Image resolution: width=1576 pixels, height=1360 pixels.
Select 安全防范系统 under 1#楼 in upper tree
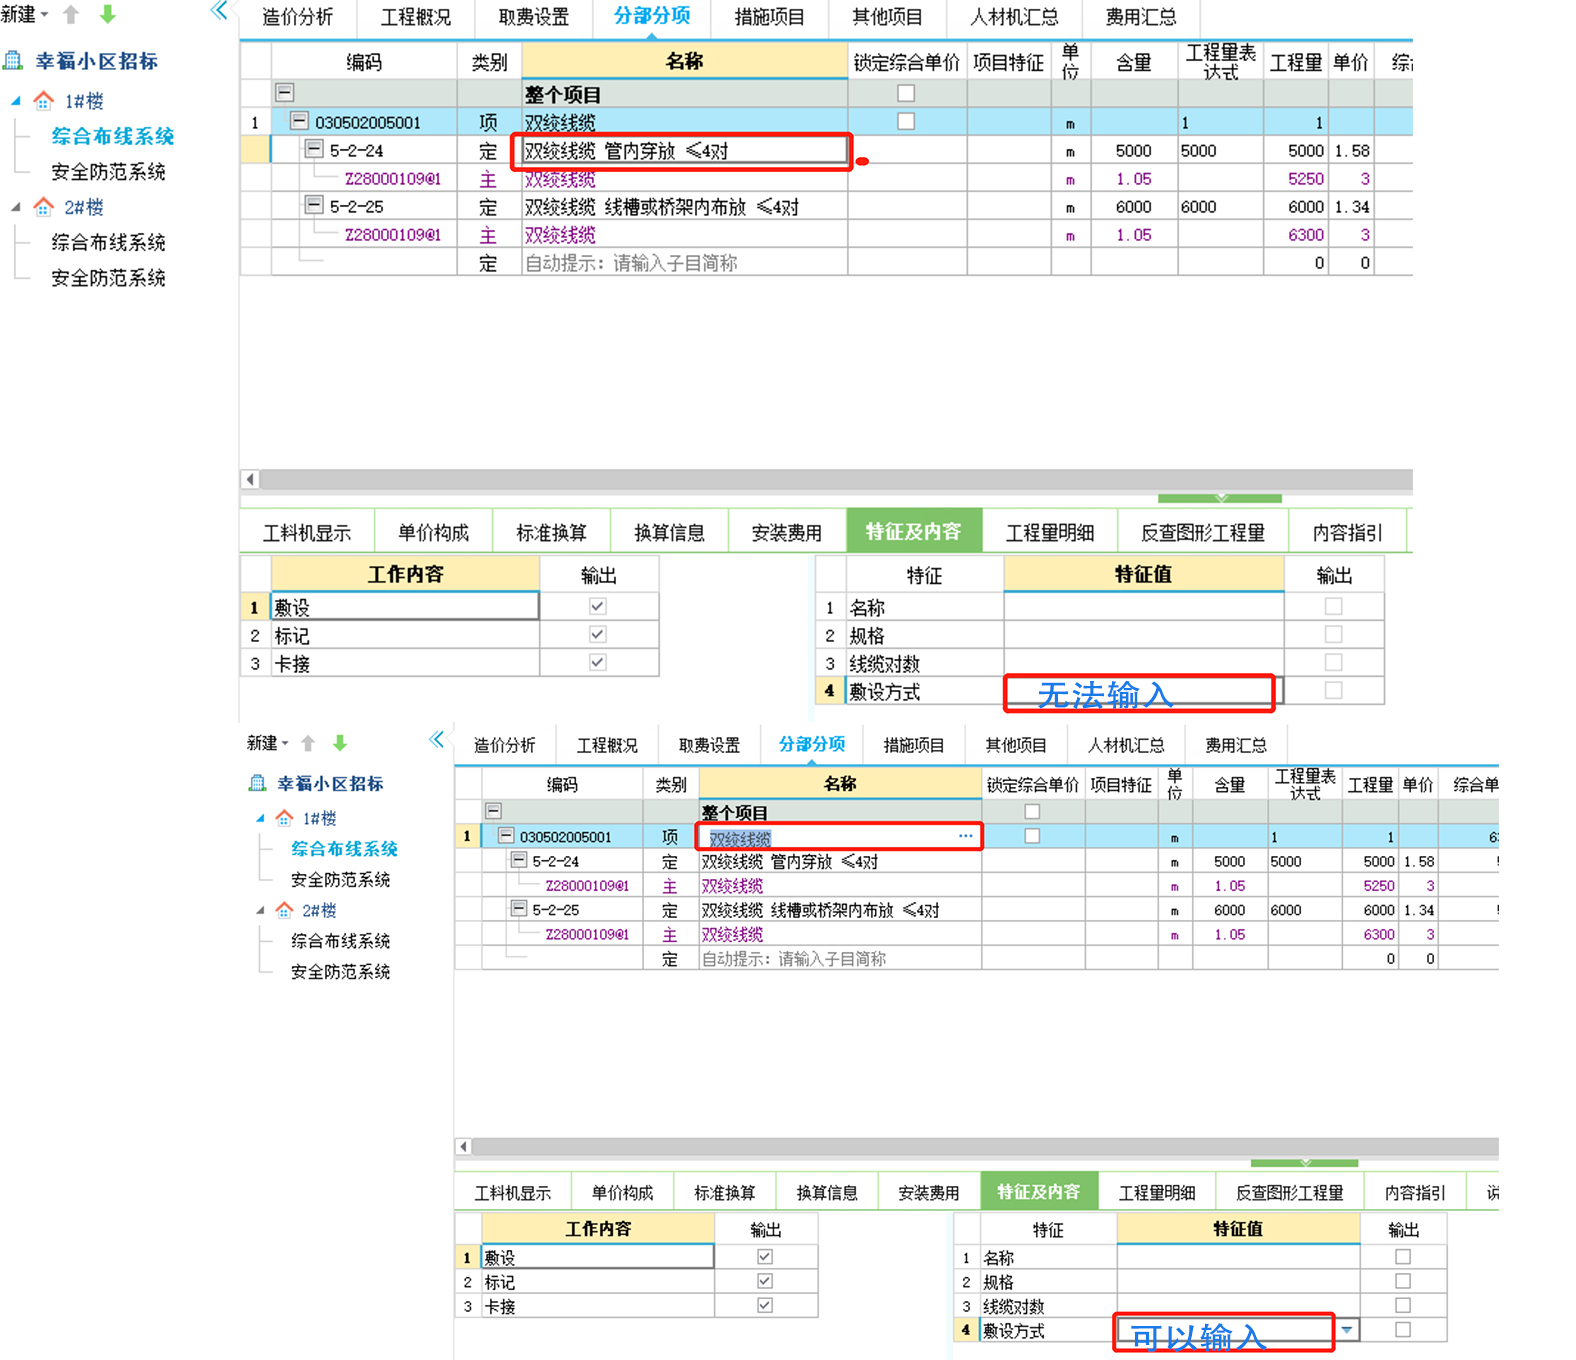pos(108,172)
